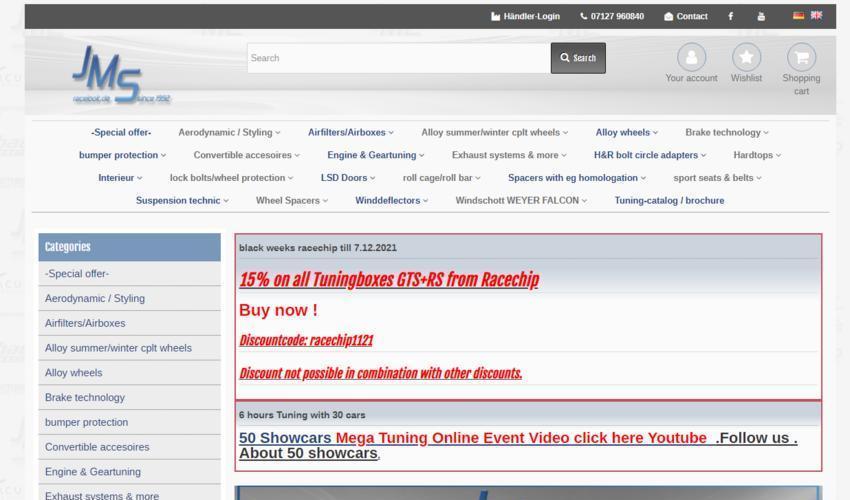
Task: Open Hardtops menu
Action: [757, 155]
